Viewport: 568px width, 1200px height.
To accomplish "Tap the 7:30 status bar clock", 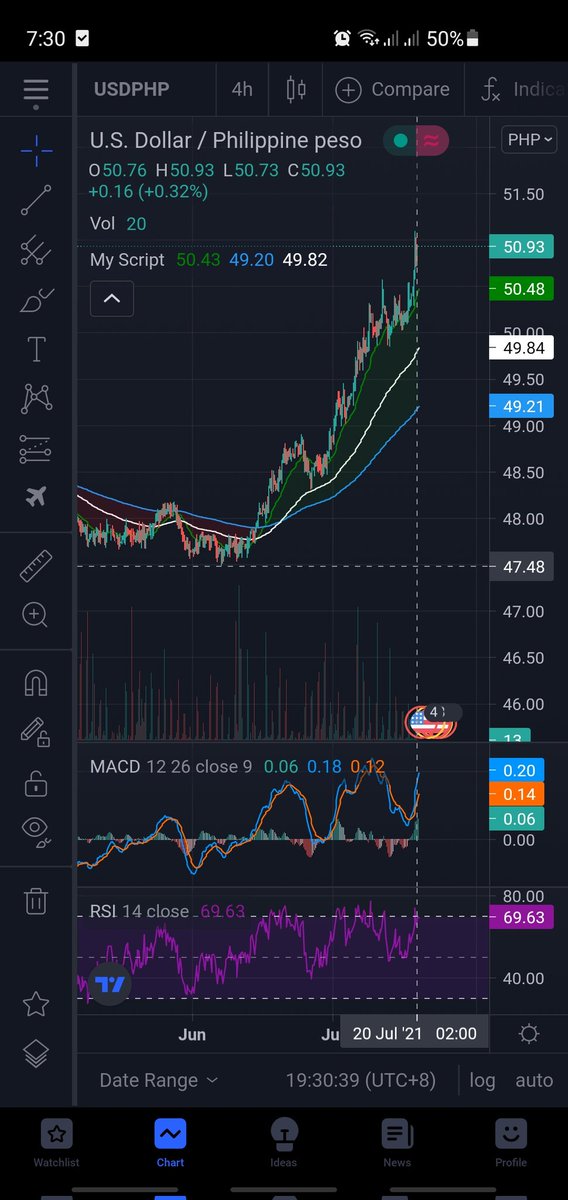I will tap(46, 39).
